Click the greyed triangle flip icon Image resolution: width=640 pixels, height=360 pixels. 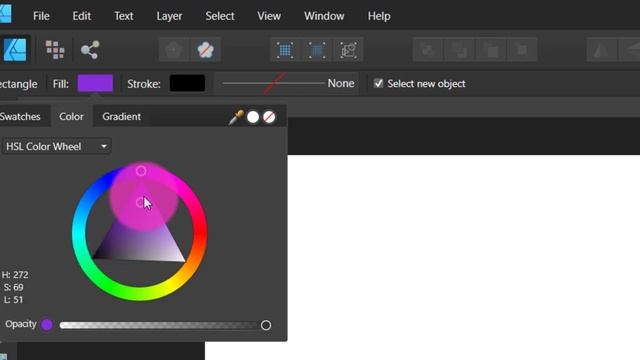point(601,50)
